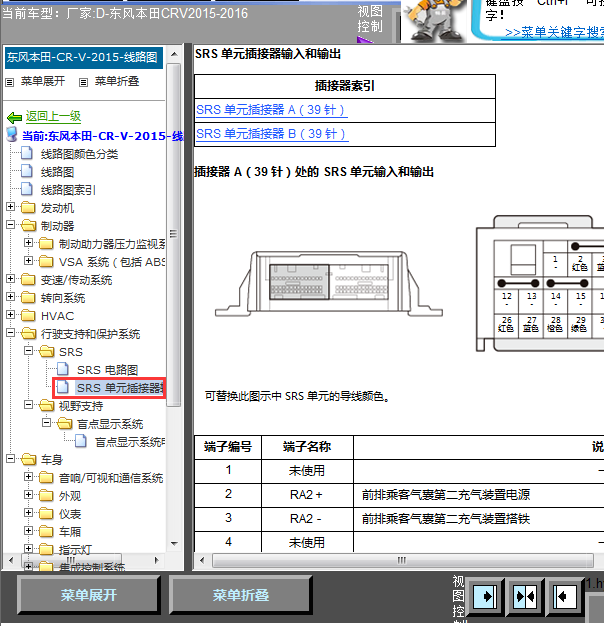Collapse the 视野支持 folder
Viewport: 604px width, 626px height.
pyautogui.click(x=28, y=405)
